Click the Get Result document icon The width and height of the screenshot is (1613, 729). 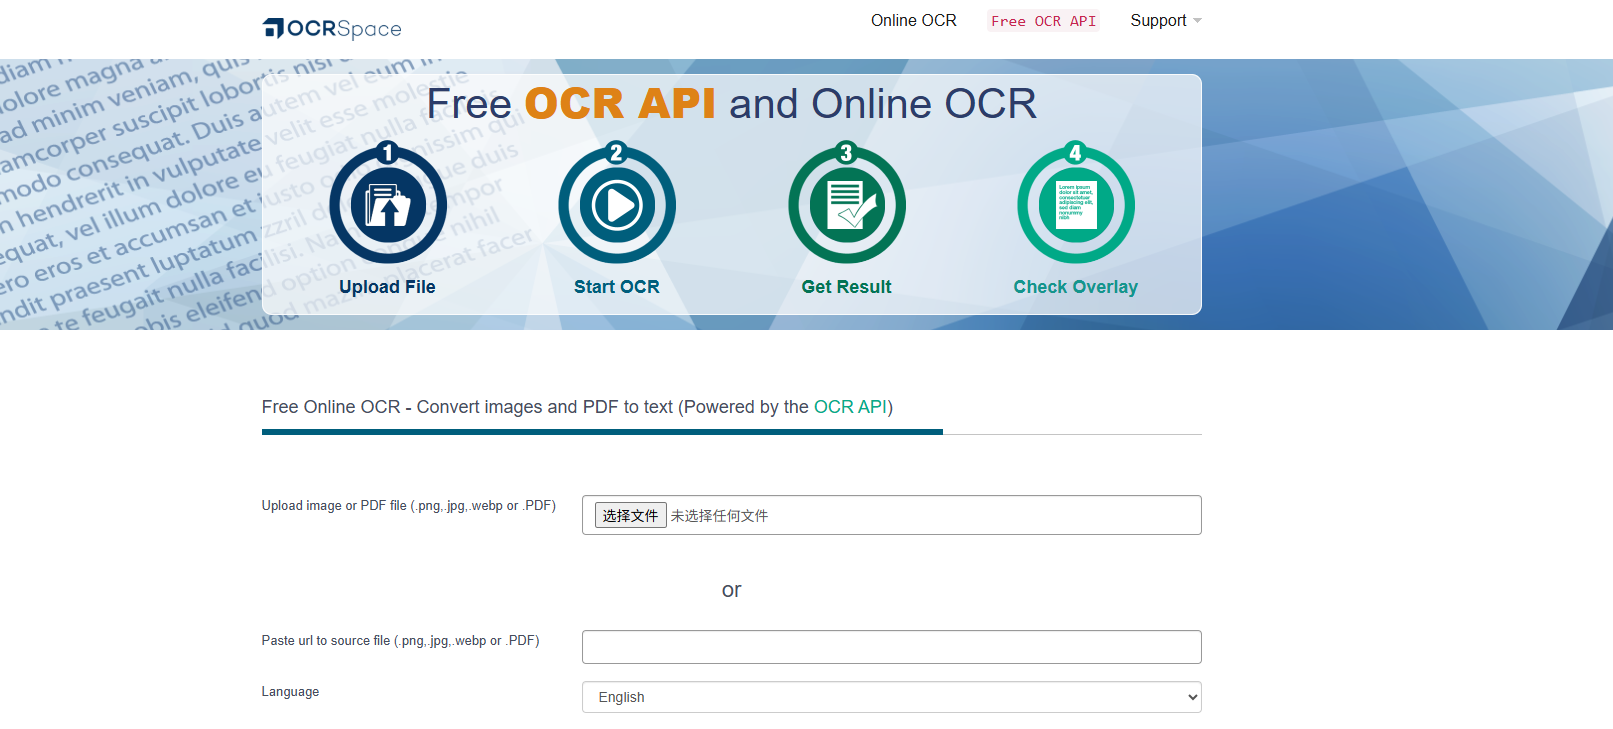[847, 205]
